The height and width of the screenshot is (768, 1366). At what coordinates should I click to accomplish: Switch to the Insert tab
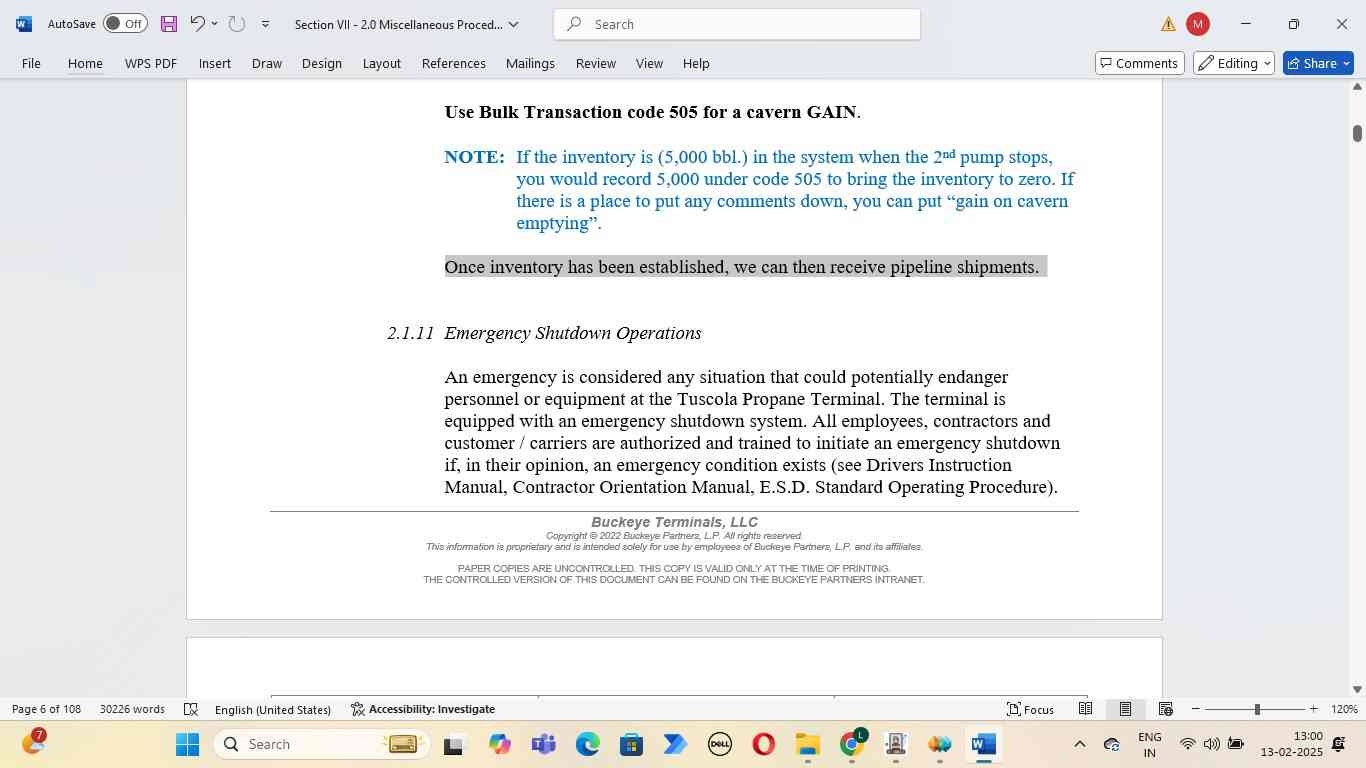pos(215,63)
